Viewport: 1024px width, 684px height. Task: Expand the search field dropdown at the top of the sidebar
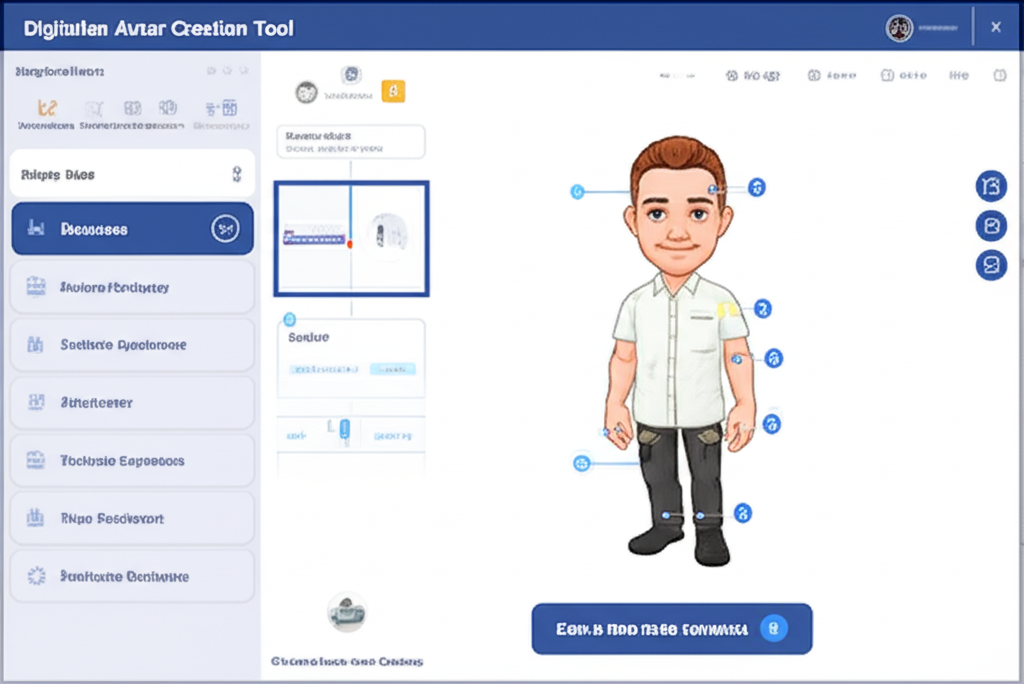click(238, 173)
